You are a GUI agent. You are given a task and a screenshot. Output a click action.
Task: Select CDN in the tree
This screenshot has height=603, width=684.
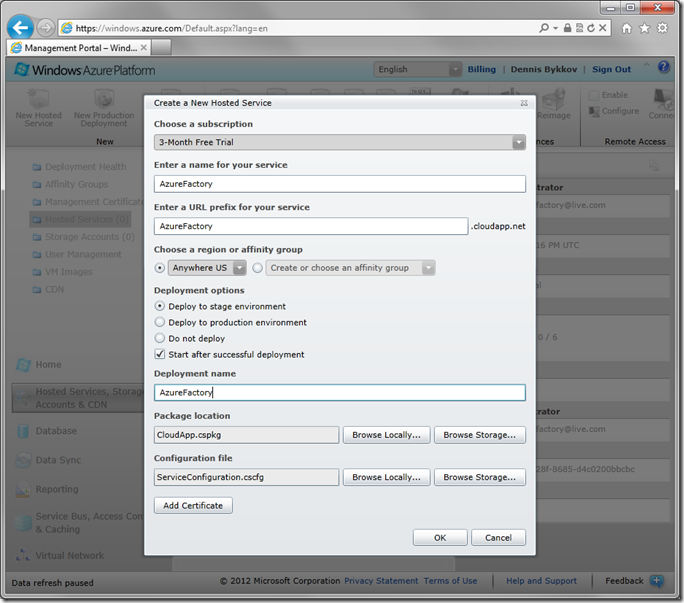[x=55, y=289]
